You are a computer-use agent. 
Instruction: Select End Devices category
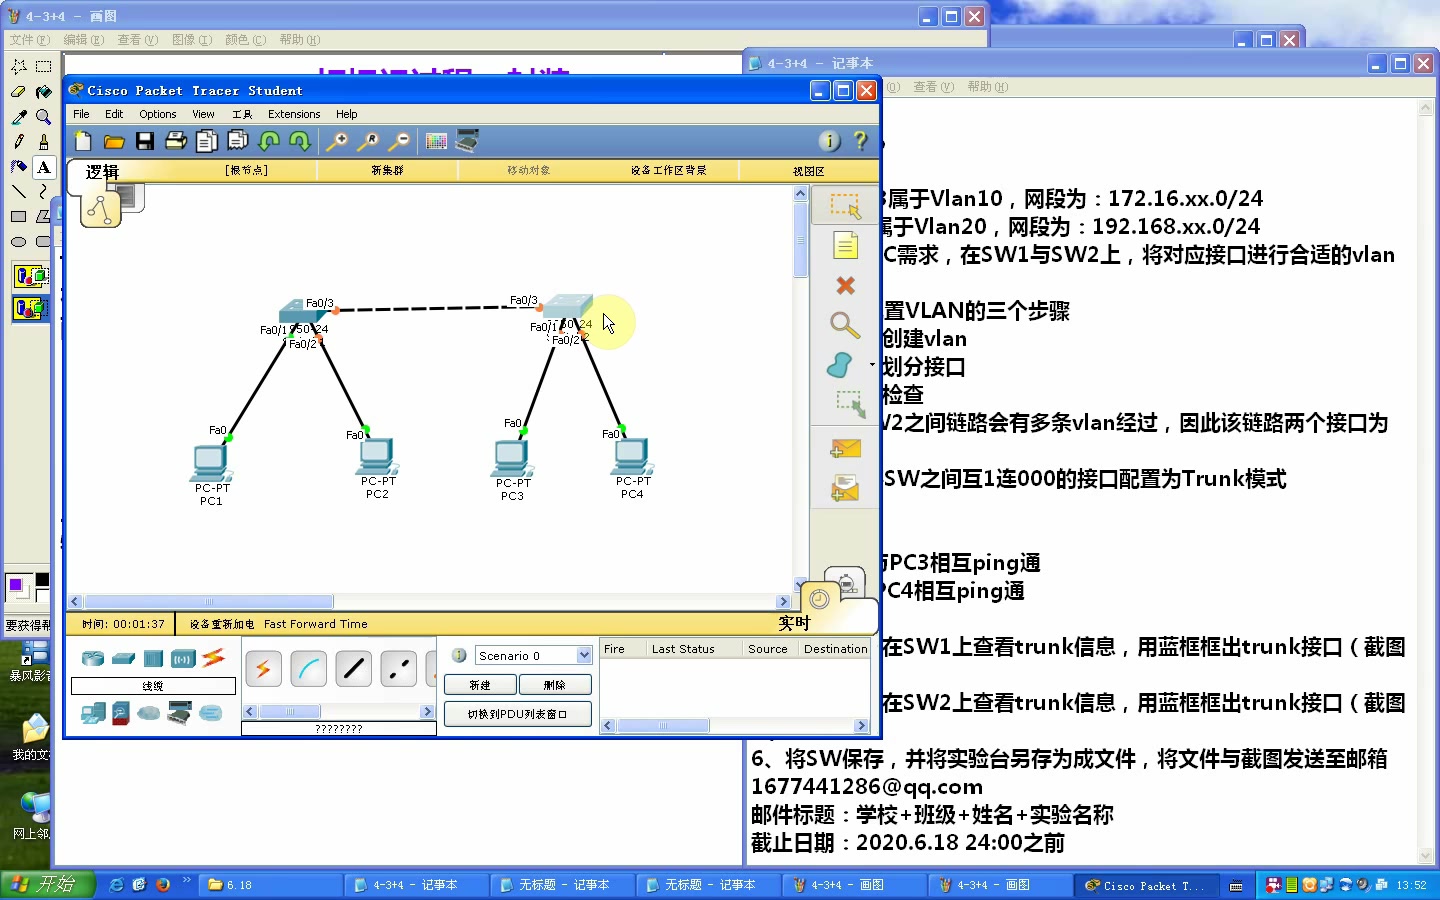93,713
